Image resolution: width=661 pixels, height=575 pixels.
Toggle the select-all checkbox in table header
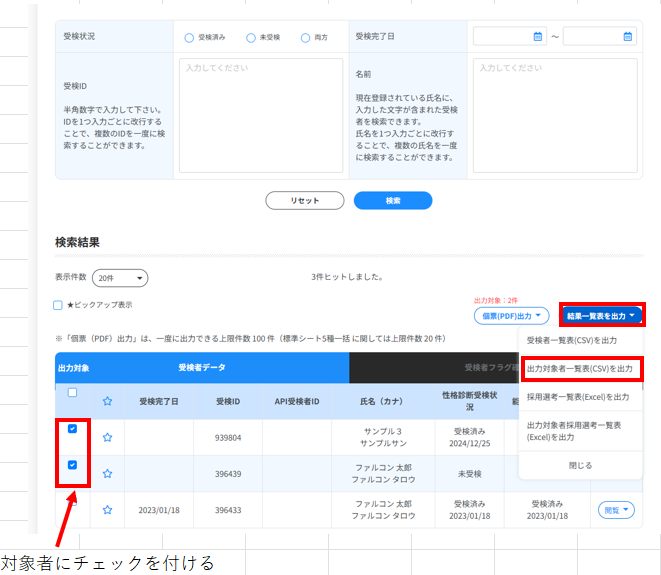point(73,392)
